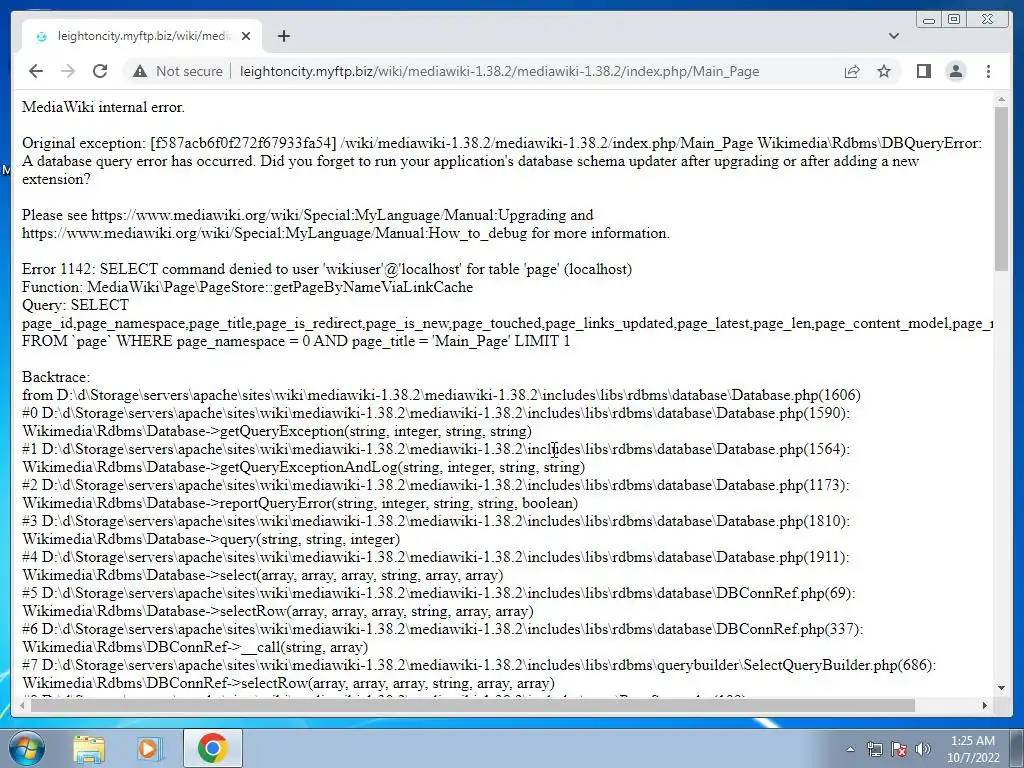Click the forward navigation arrow
Image resolution: width=1024 pixels, height=768 pixels.
tap(68, 71)
